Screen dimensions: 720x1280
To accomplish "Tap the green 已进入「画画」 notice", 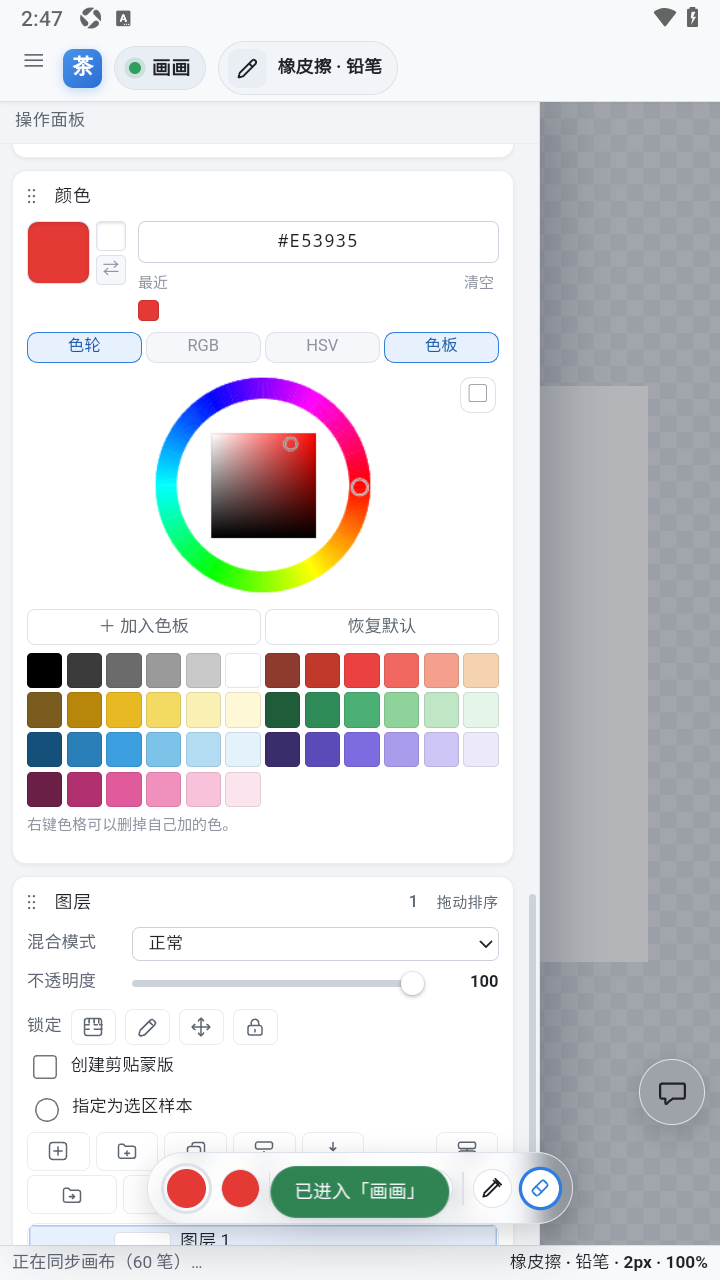I will [359, 1191].
